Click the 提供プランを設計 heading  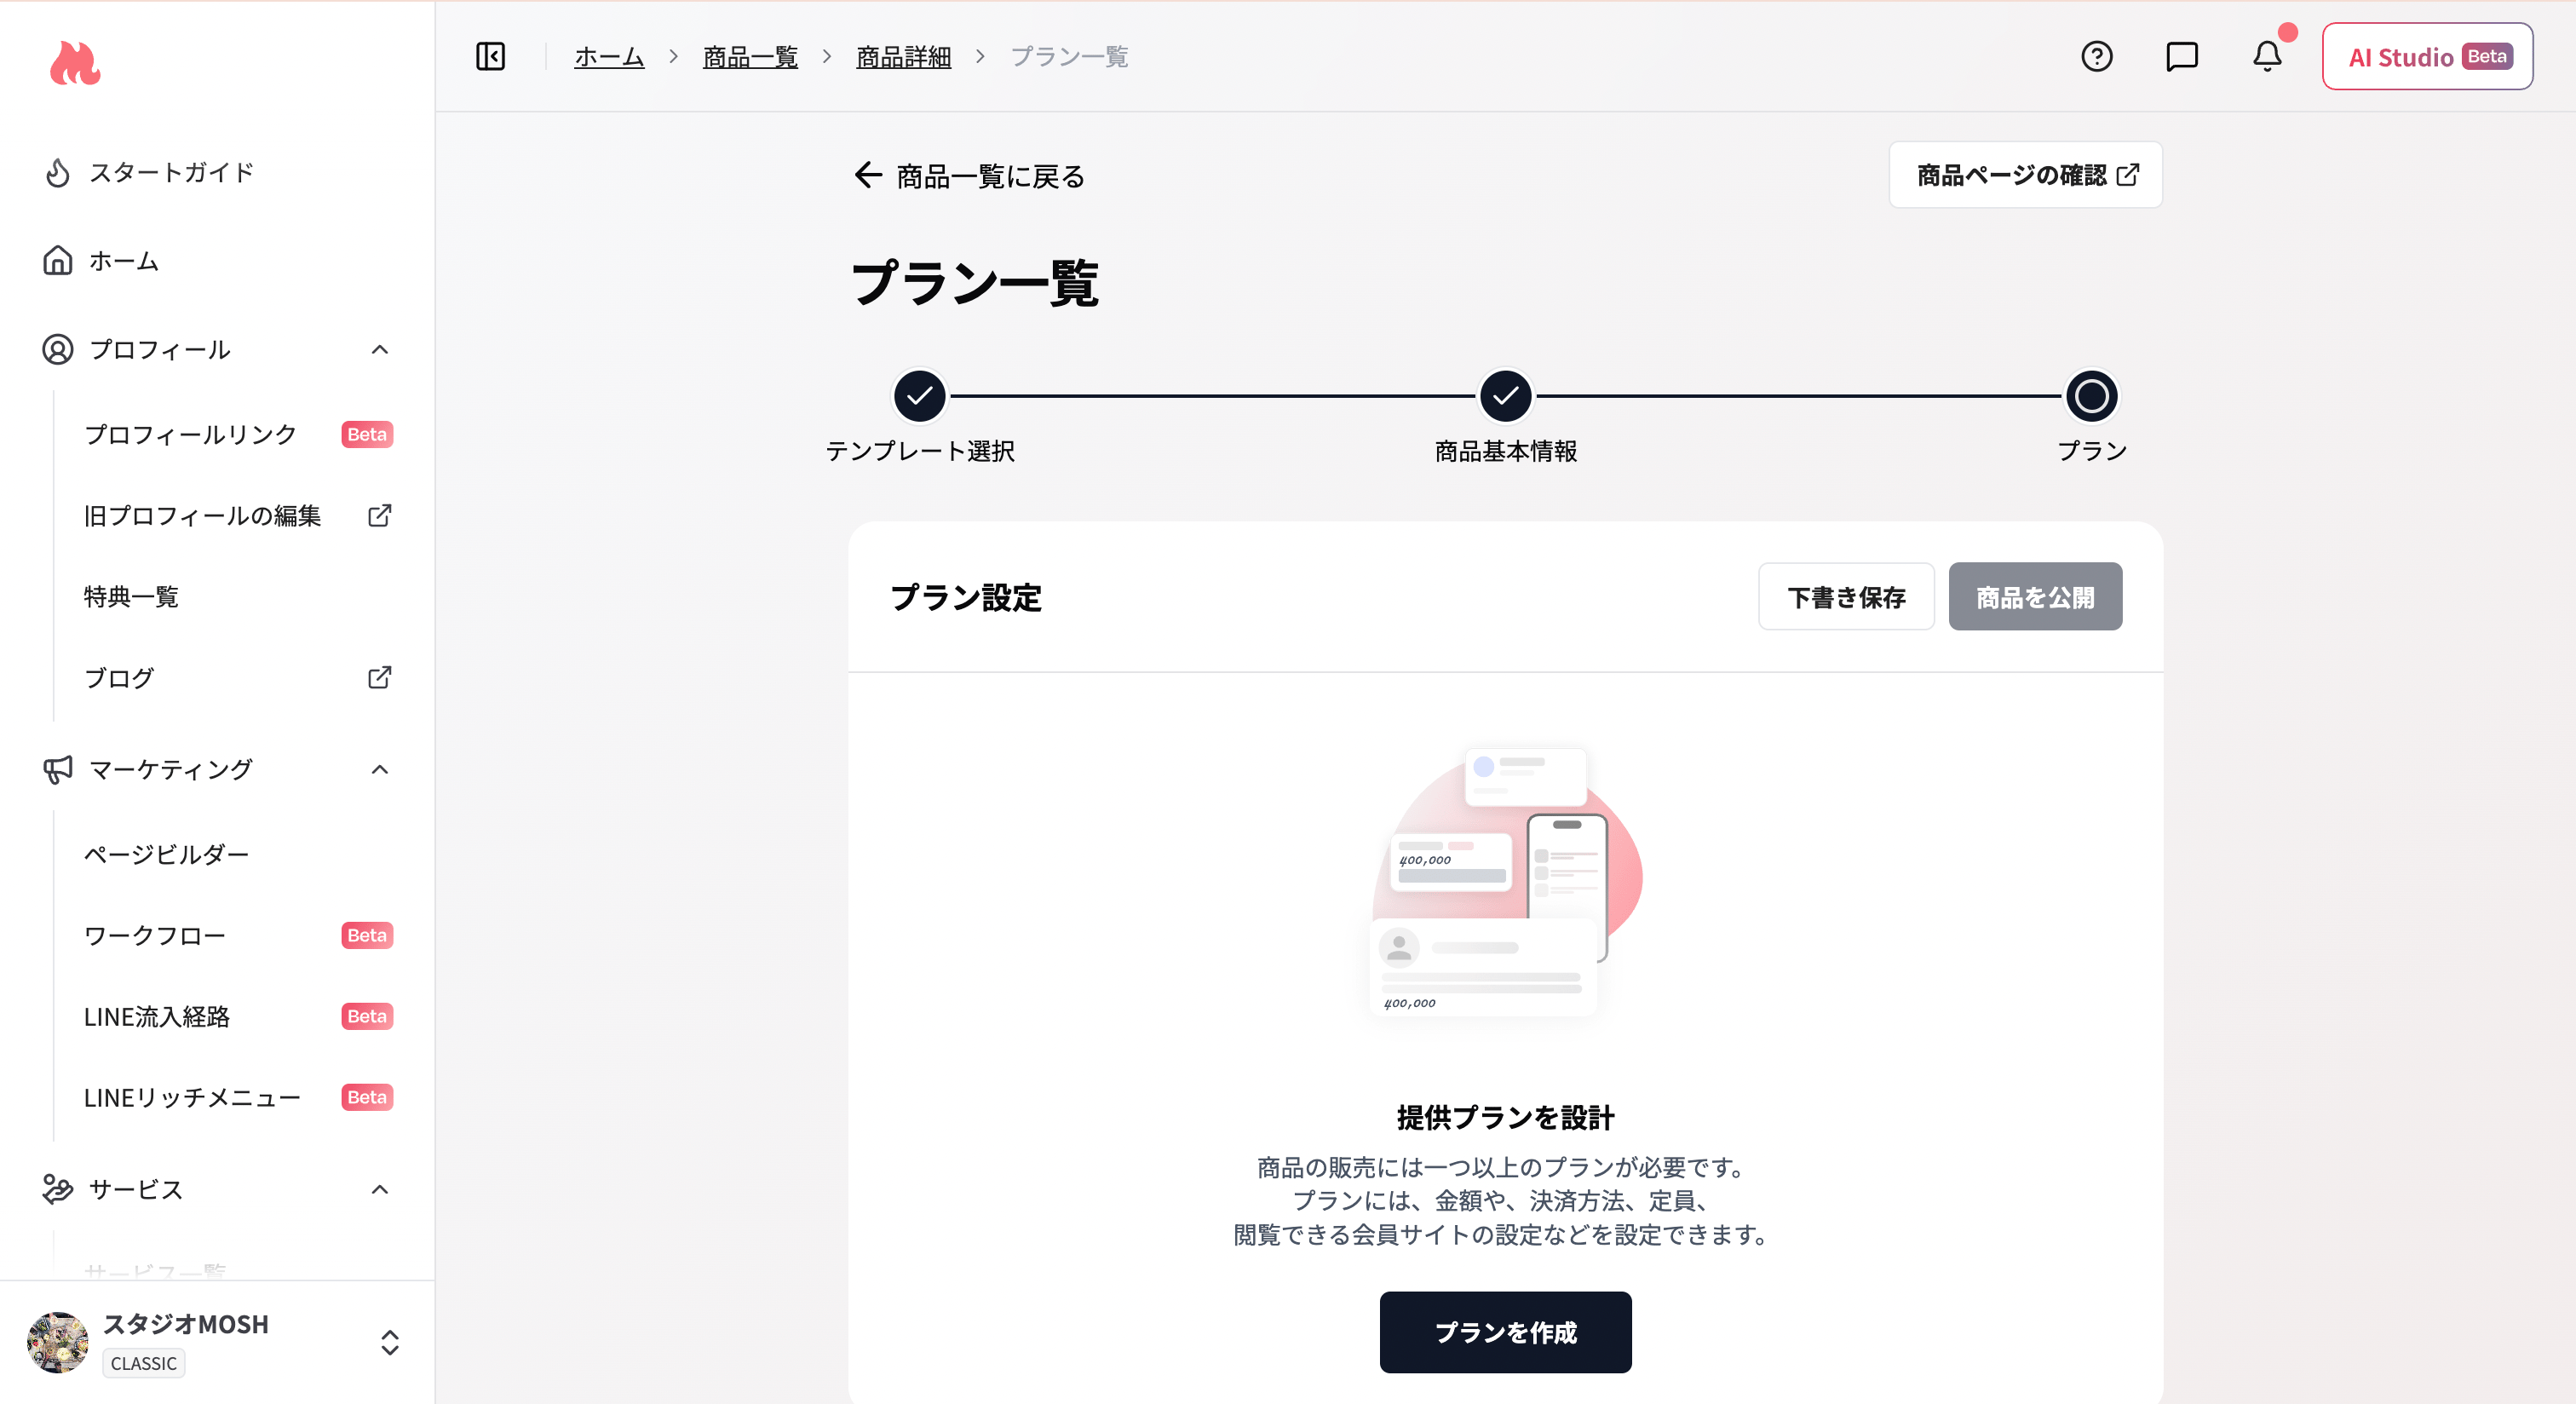pos(1505,1118)
